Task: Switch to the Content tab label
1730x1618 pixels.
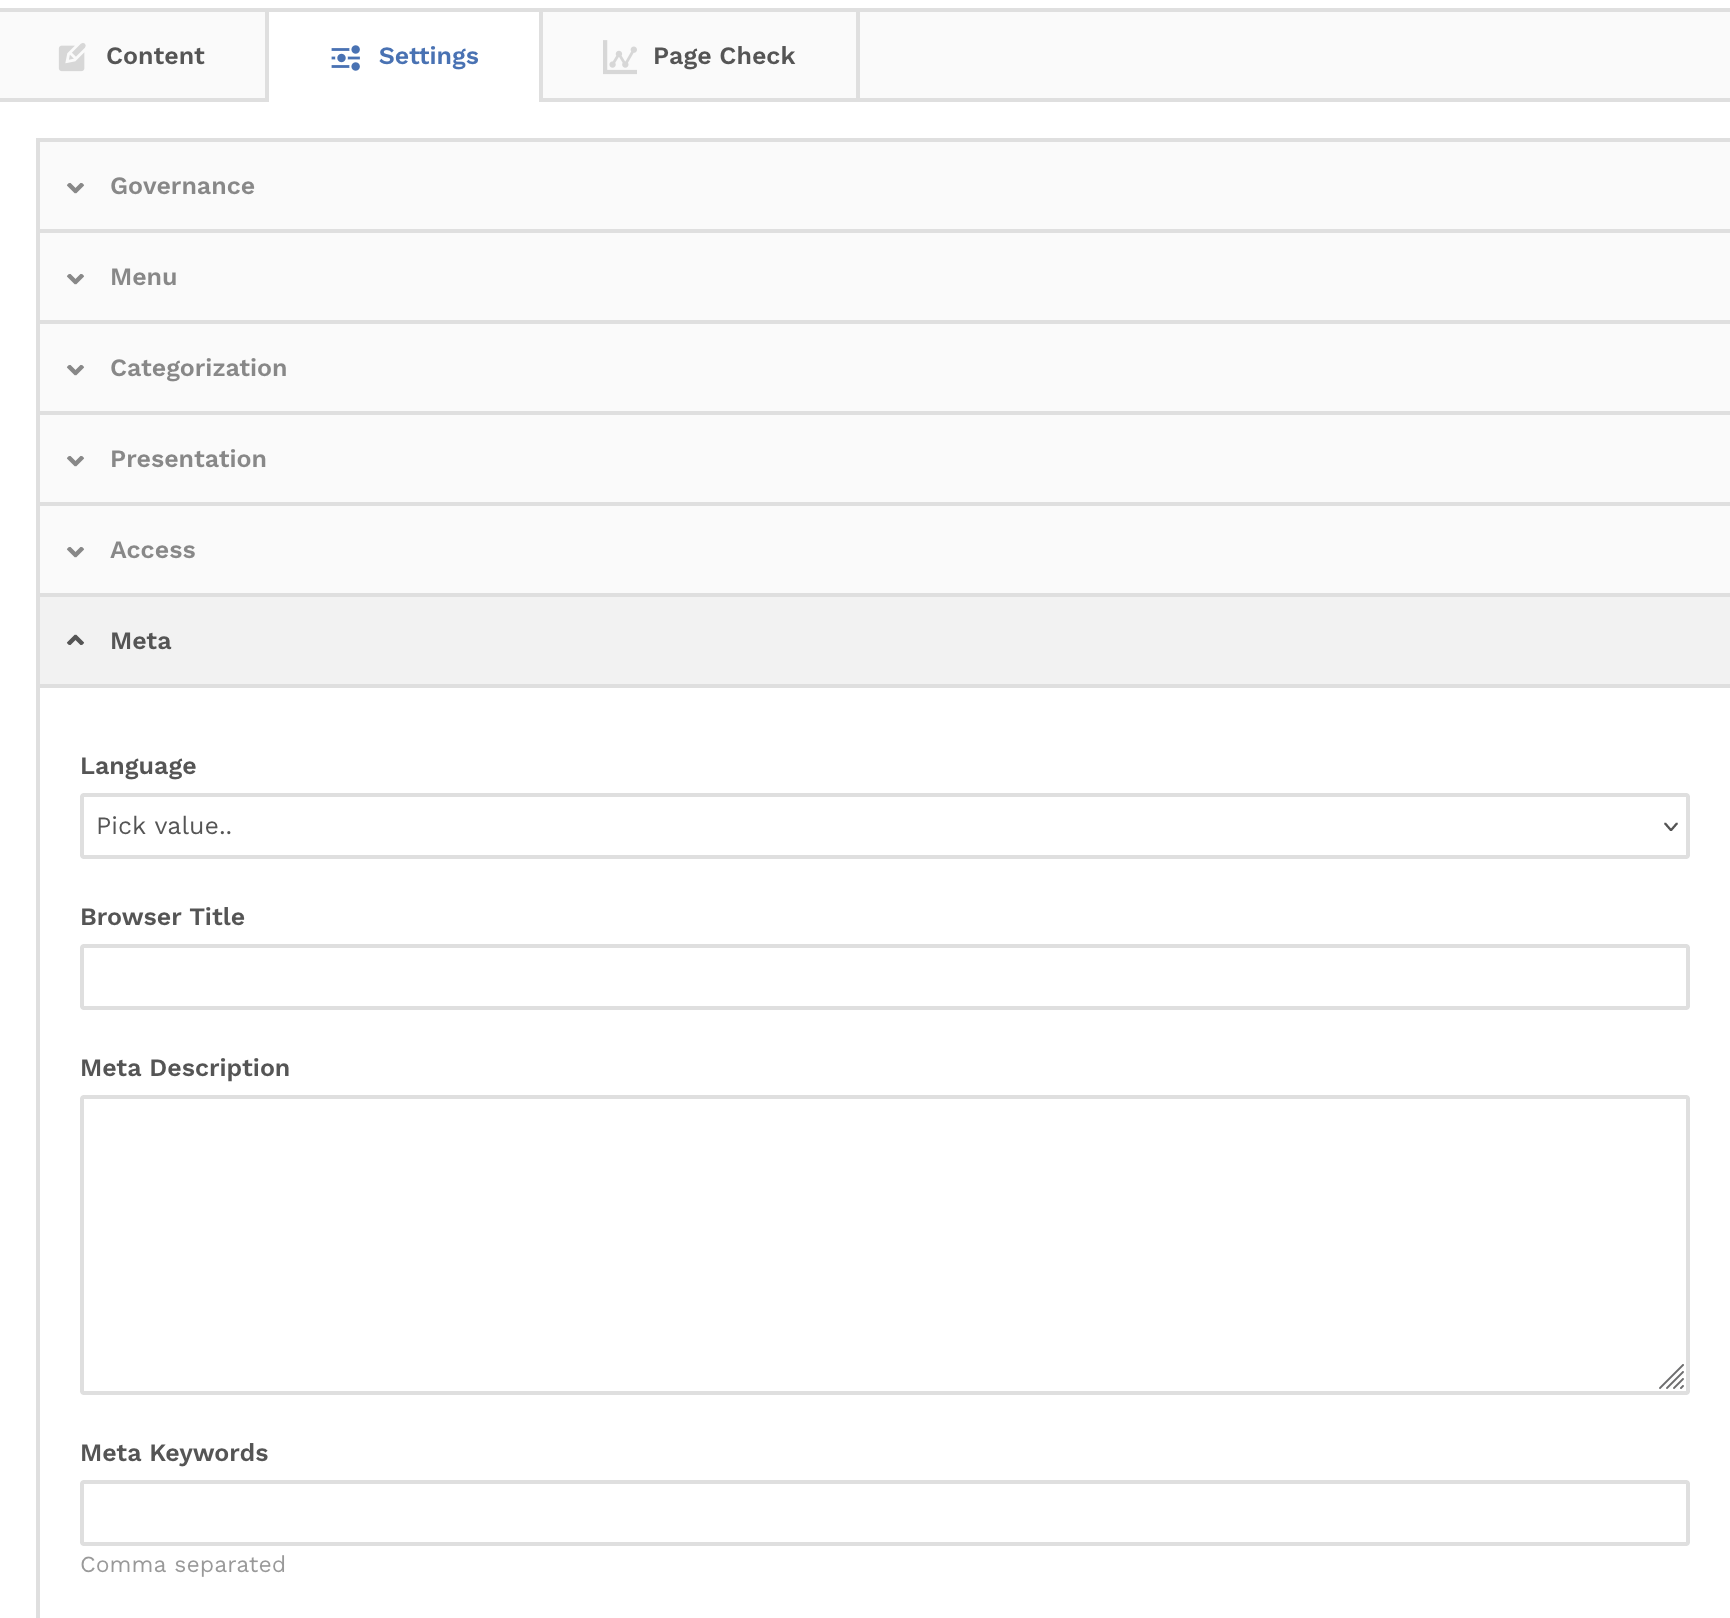Action: (155, 56)
